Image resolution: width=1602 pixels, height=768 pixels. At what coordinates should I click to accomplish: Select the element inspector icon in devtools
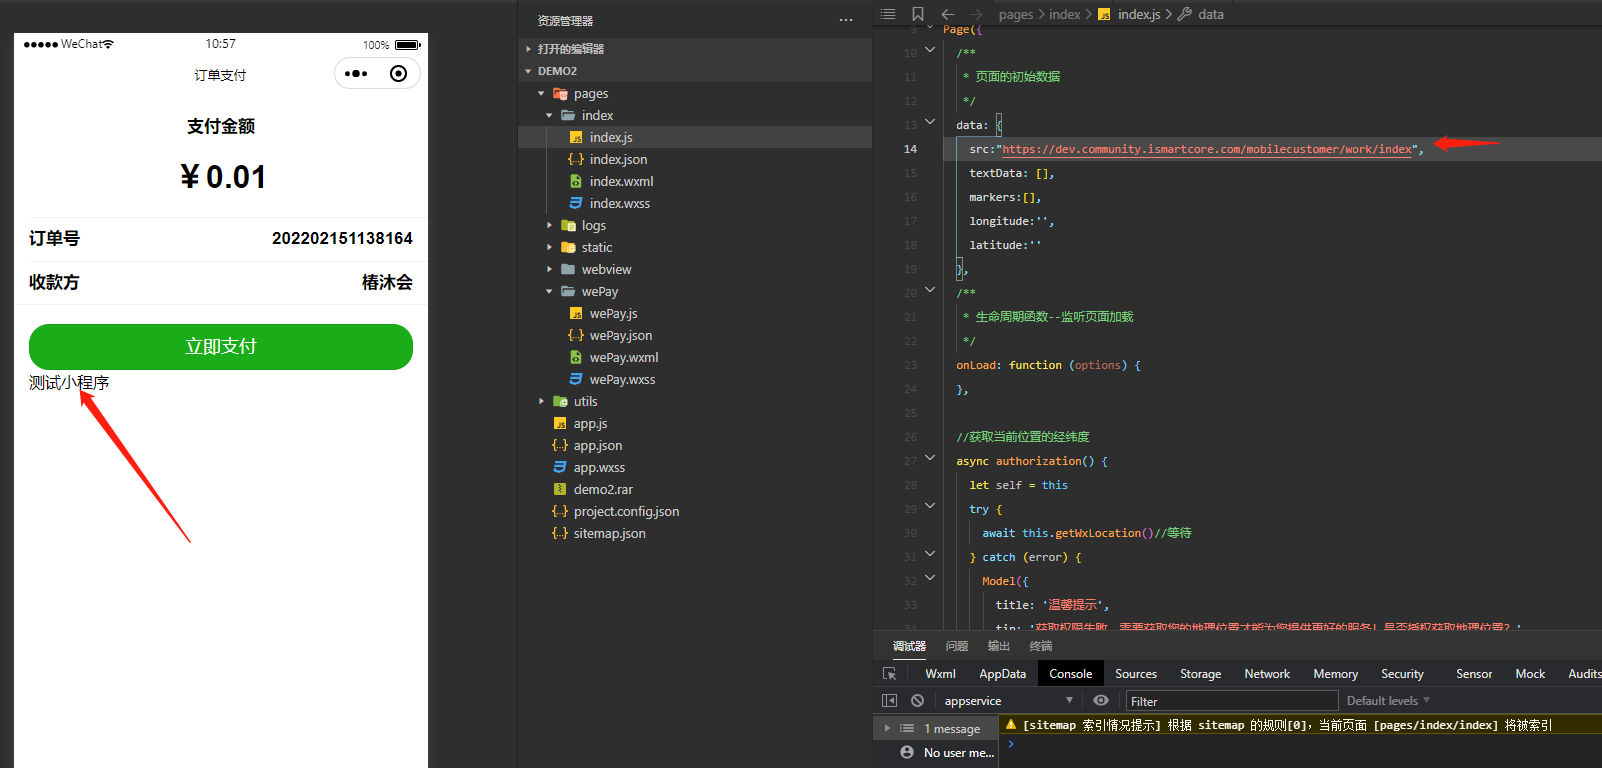(890, 674)
